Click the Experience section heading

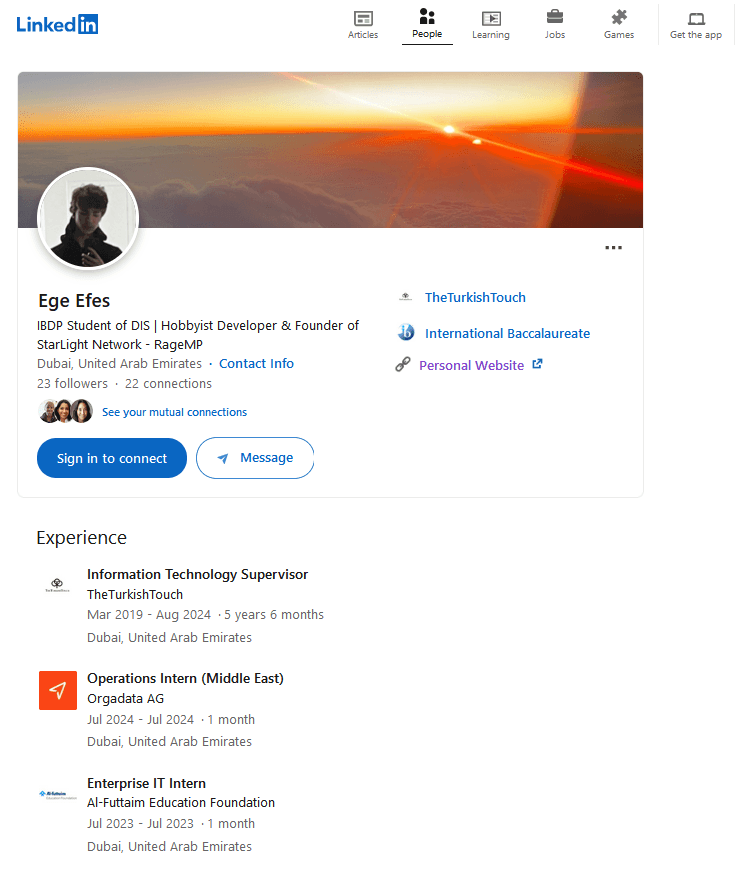point(81,538)
